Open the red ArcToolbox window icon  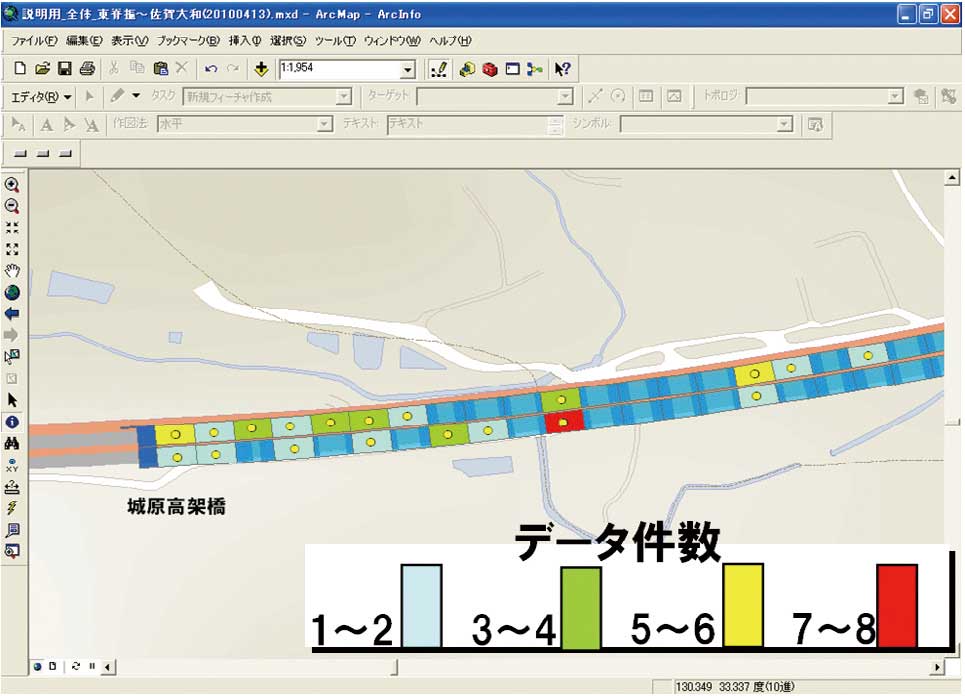490,69
